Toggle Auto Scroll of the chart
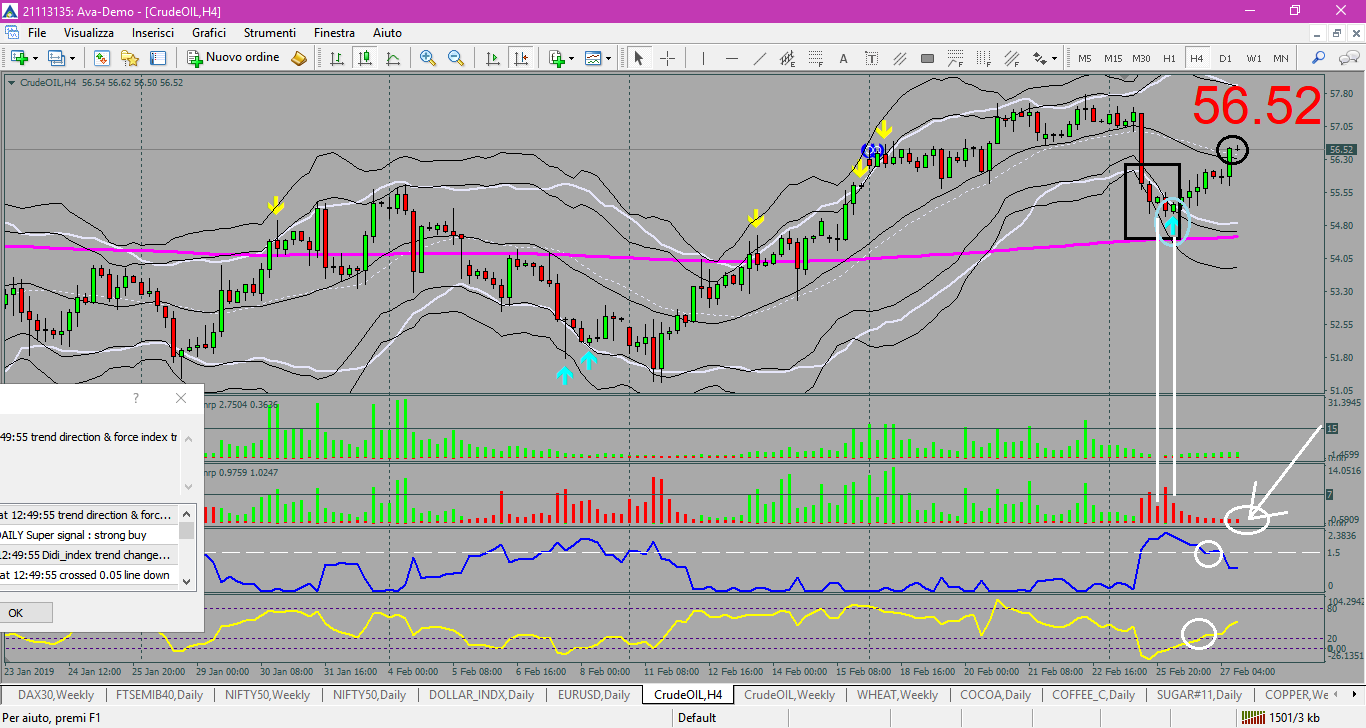Image resolution: width=1366 pixels, height=728 pixels. [x=491, y=58]
